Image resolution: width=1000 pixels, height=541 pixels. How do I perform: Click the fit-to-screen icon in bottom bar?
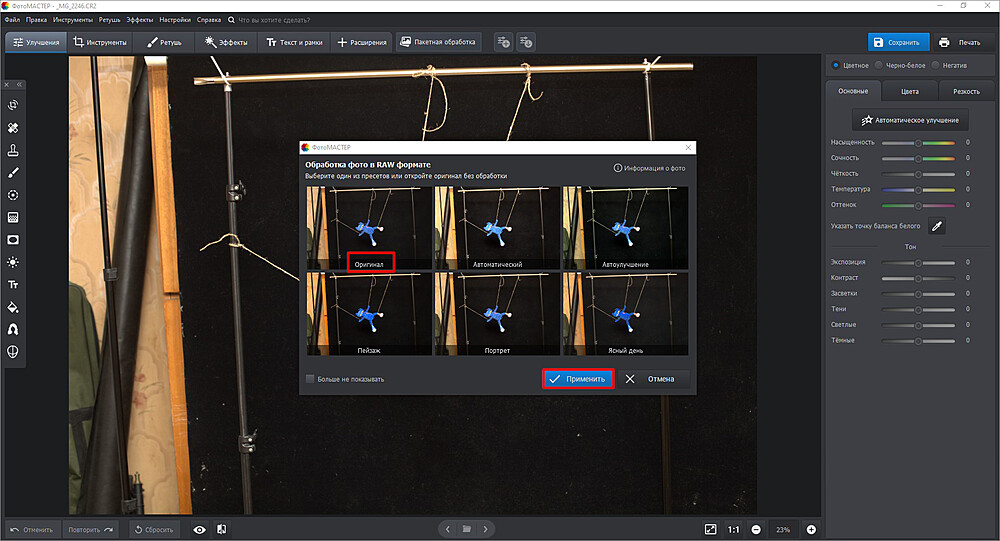(710, 529)
